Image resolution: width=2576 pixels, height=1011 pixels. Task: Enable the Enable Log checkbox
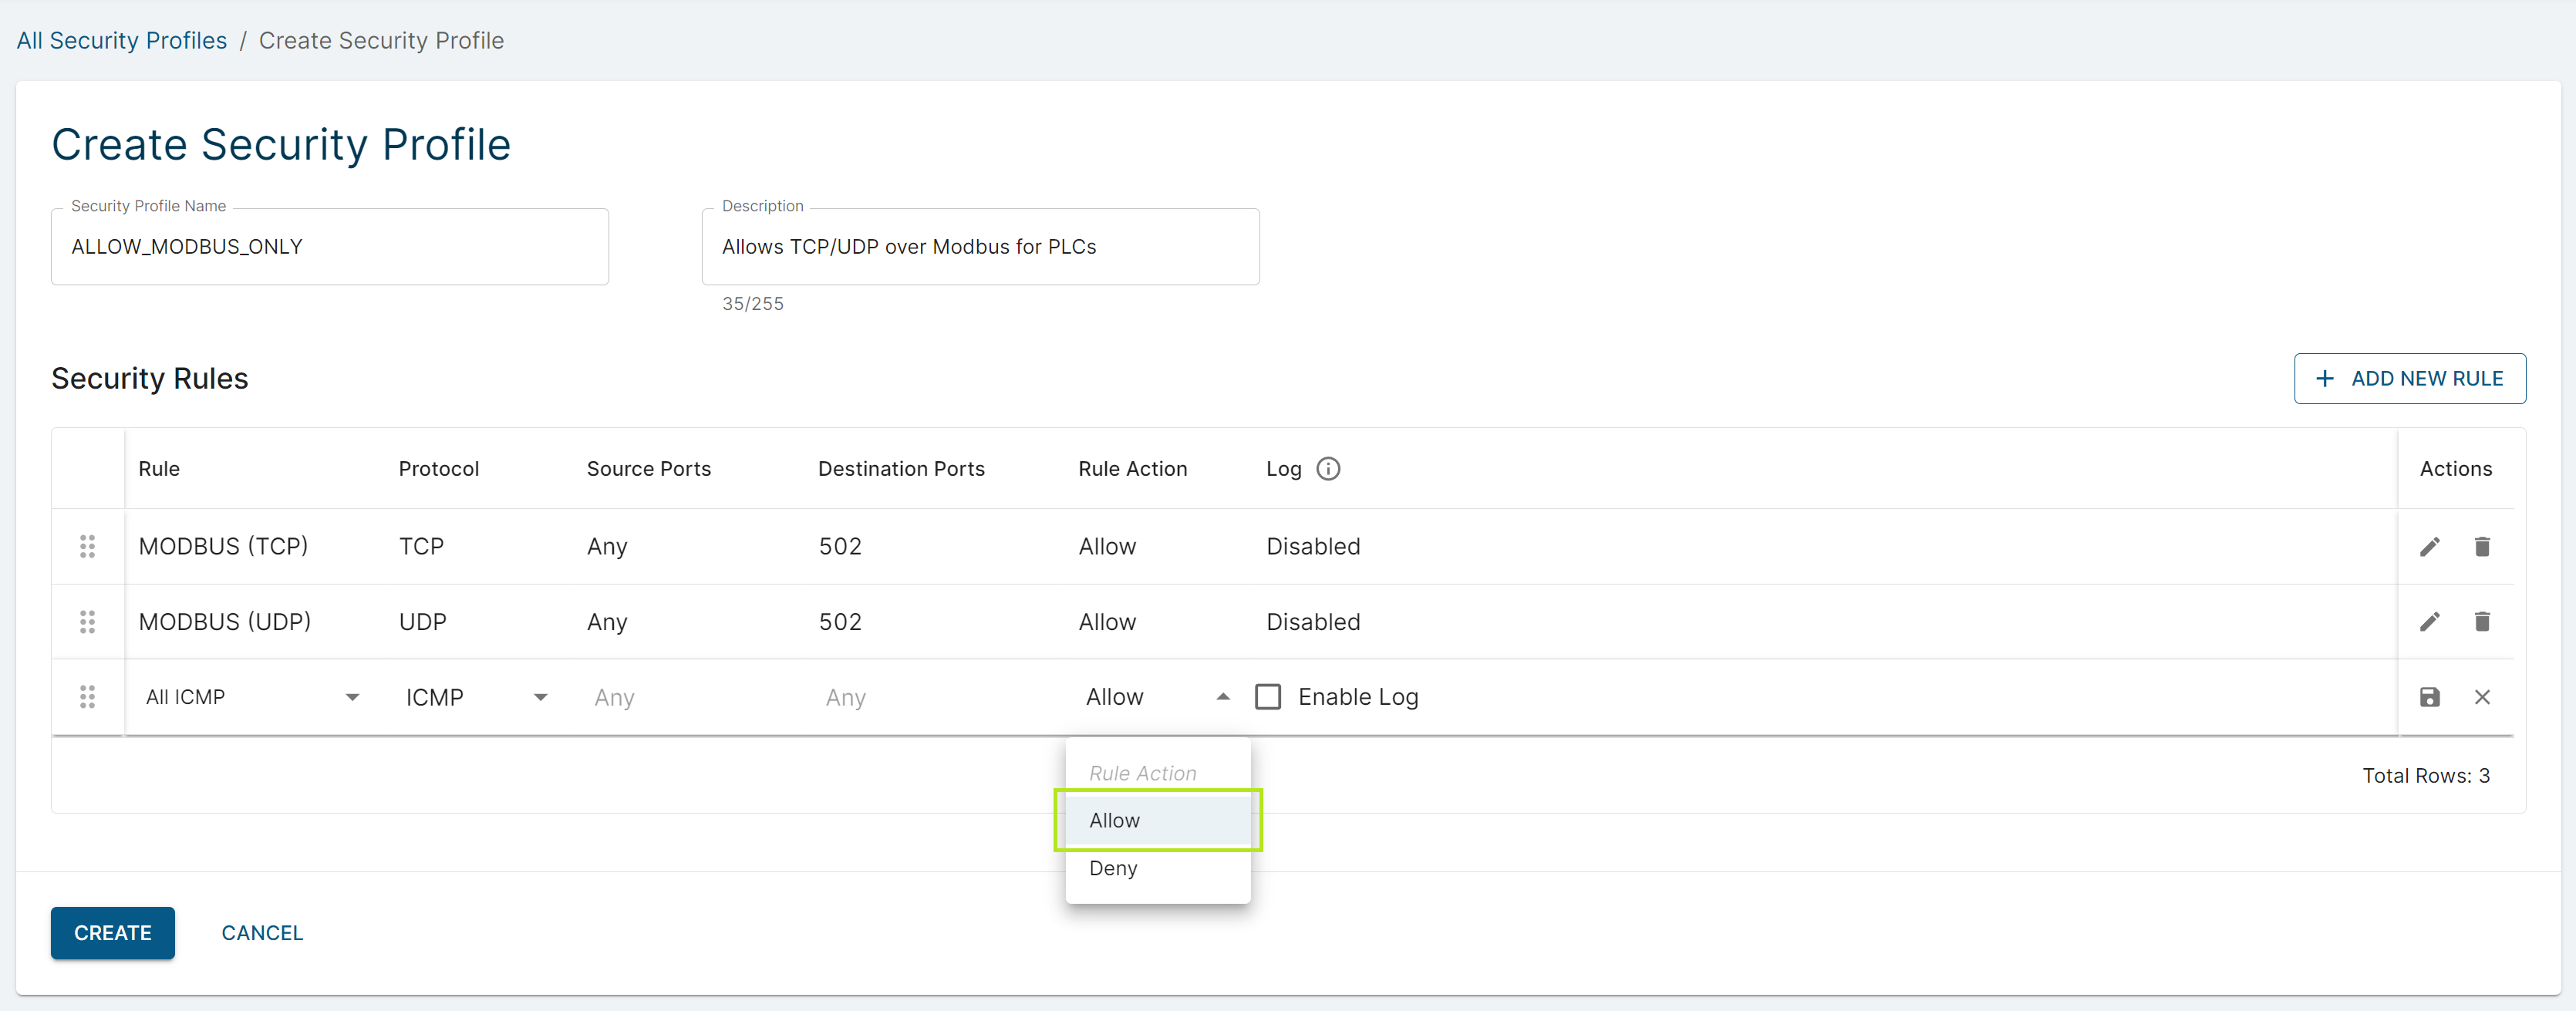1267,697
